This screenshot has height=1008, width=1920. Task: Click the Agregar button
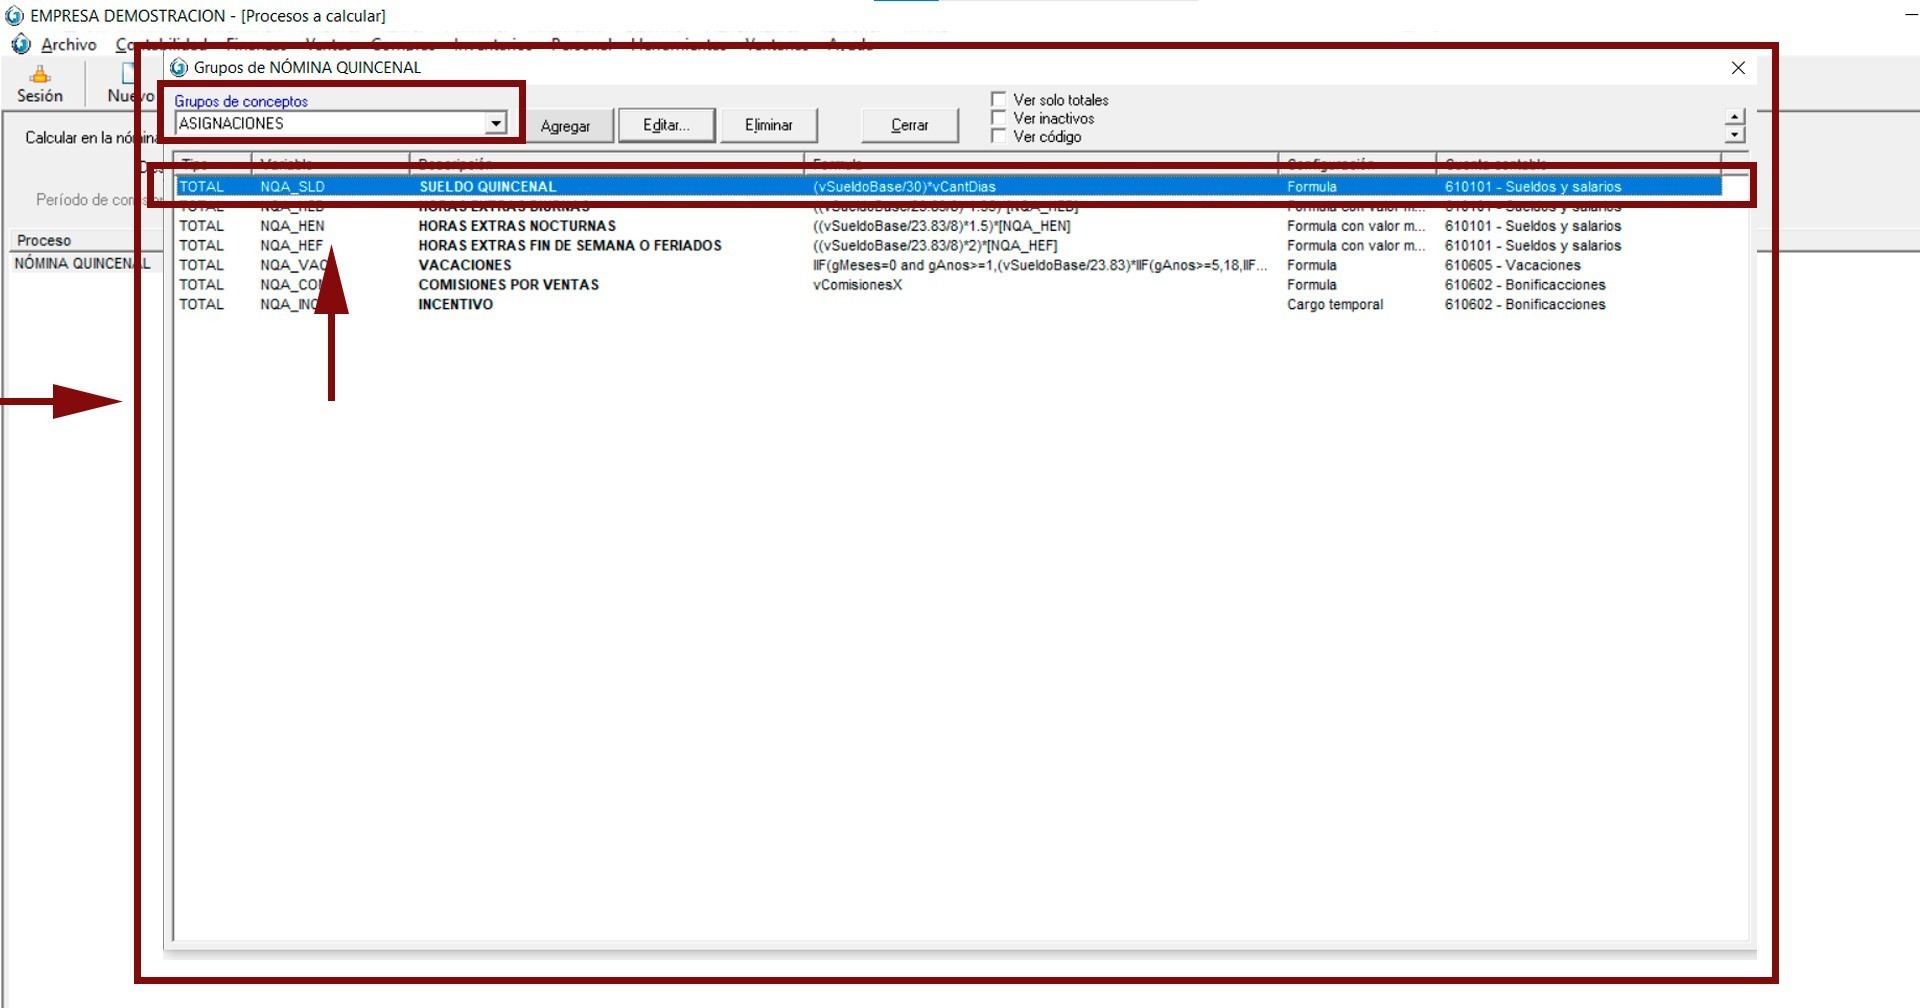566,126
